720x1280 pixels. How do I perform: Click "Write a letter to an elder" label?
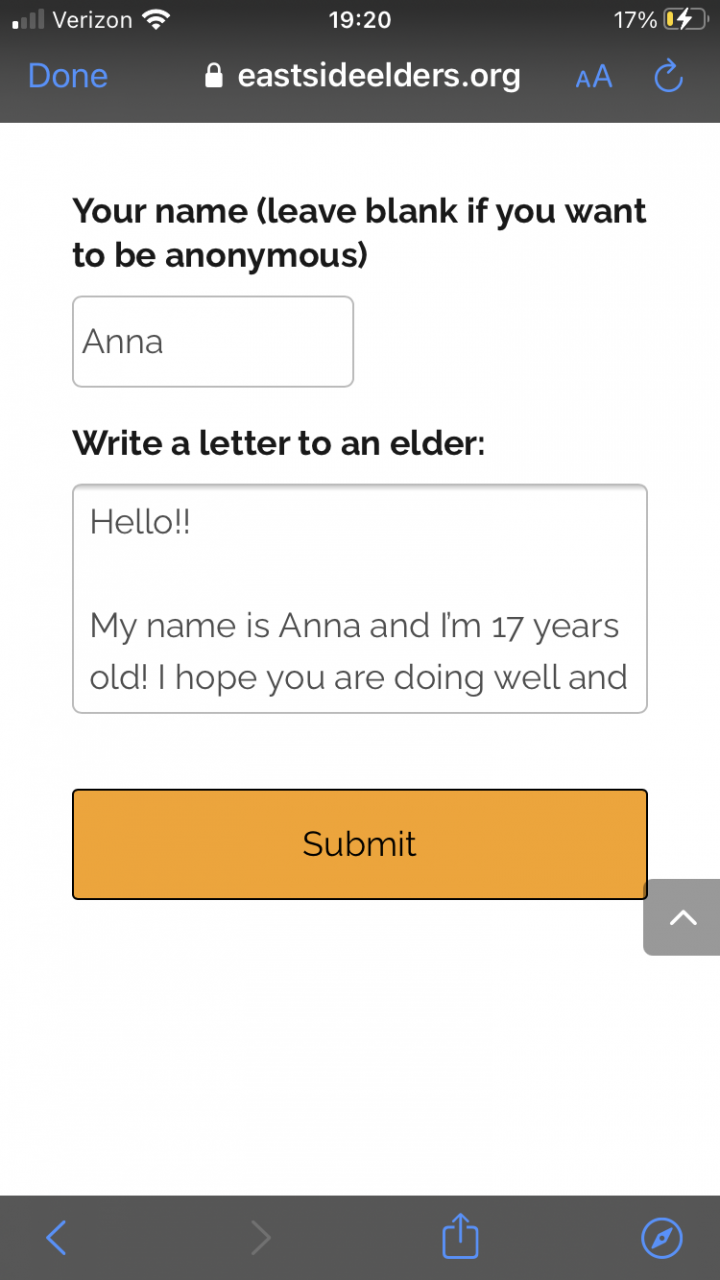(x=278, y=442)
